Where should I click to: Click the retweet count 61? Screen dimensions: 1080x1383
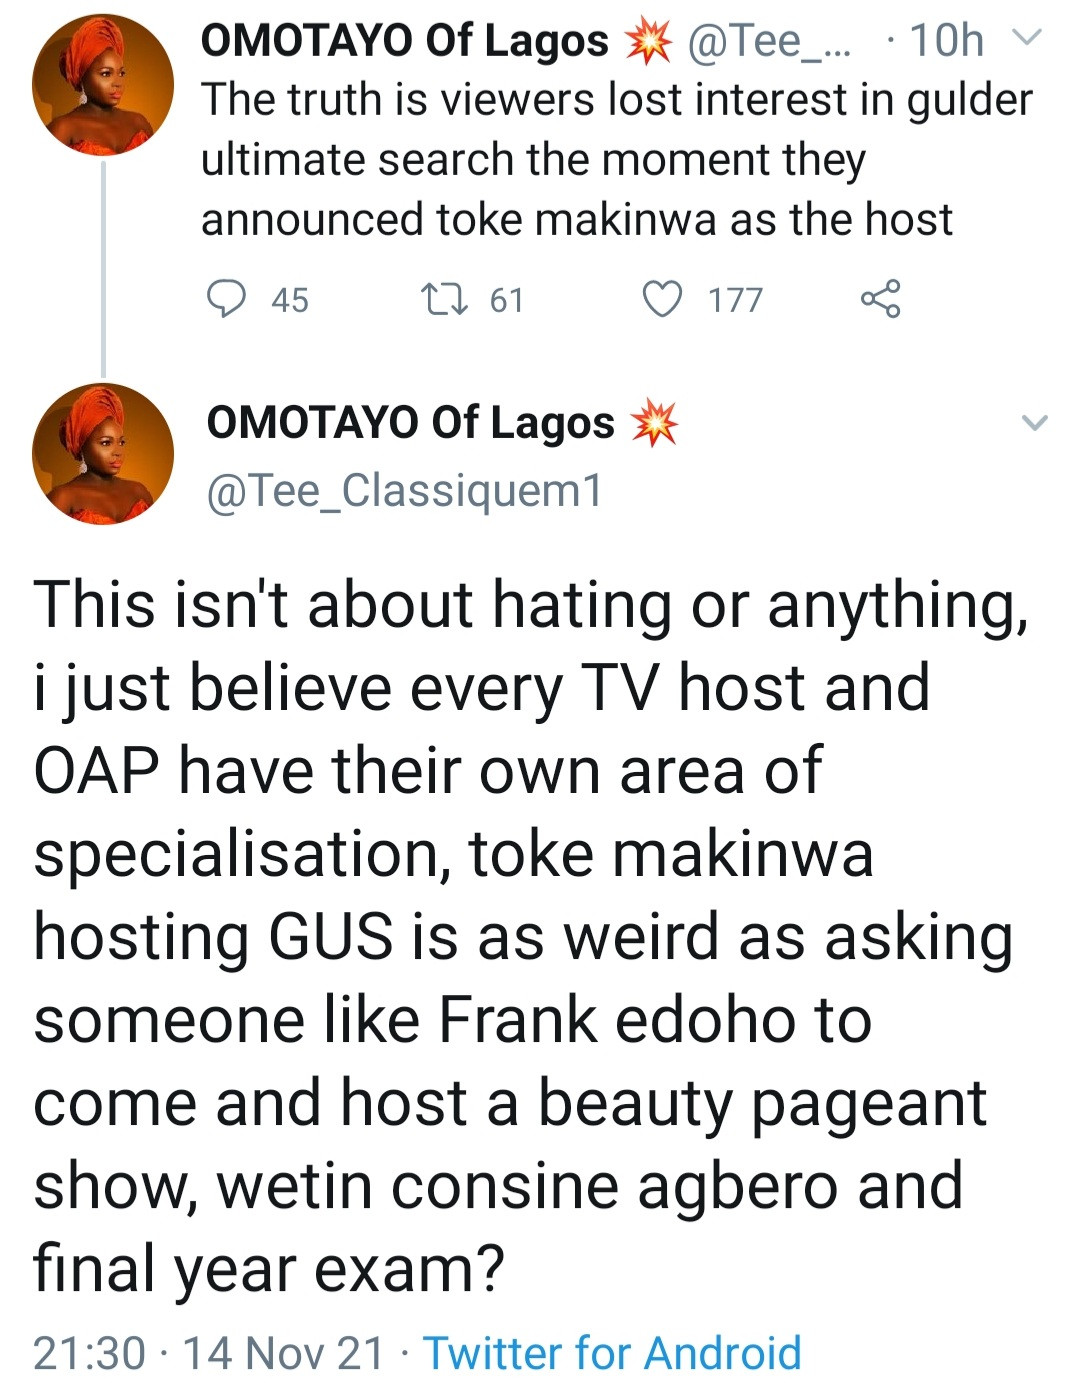(507, 300)
